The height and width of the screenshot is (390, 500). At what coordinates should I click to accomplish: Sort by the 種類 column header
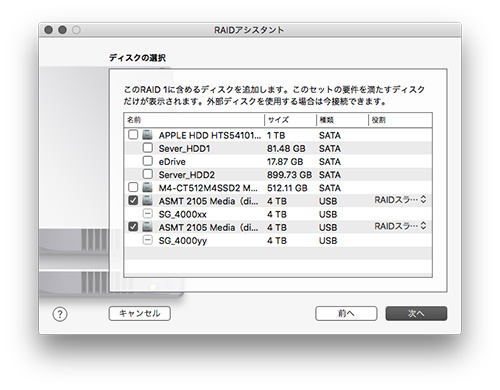point(342,120)
